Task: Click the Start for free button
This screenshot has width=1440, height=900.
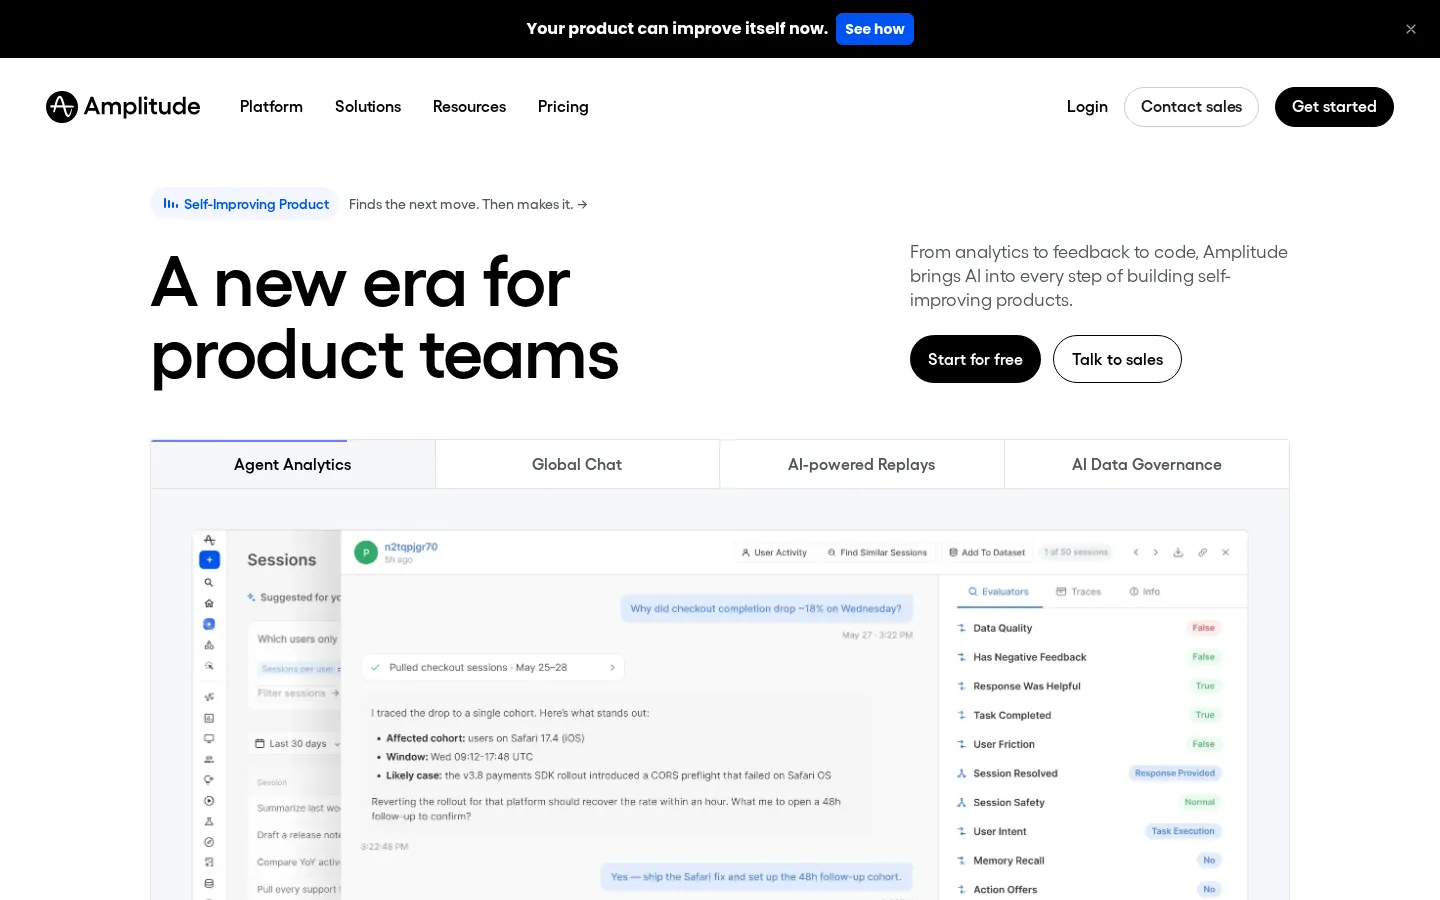Action: coord(975,359)
